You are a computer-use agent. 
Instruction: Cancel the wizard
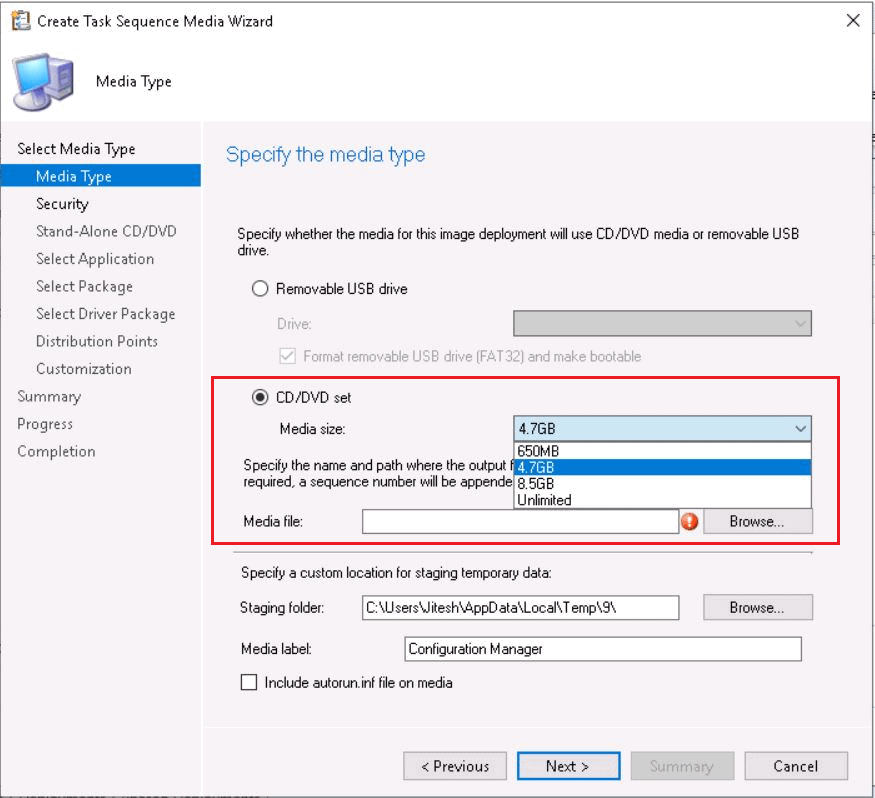click(x=795, y=766)
